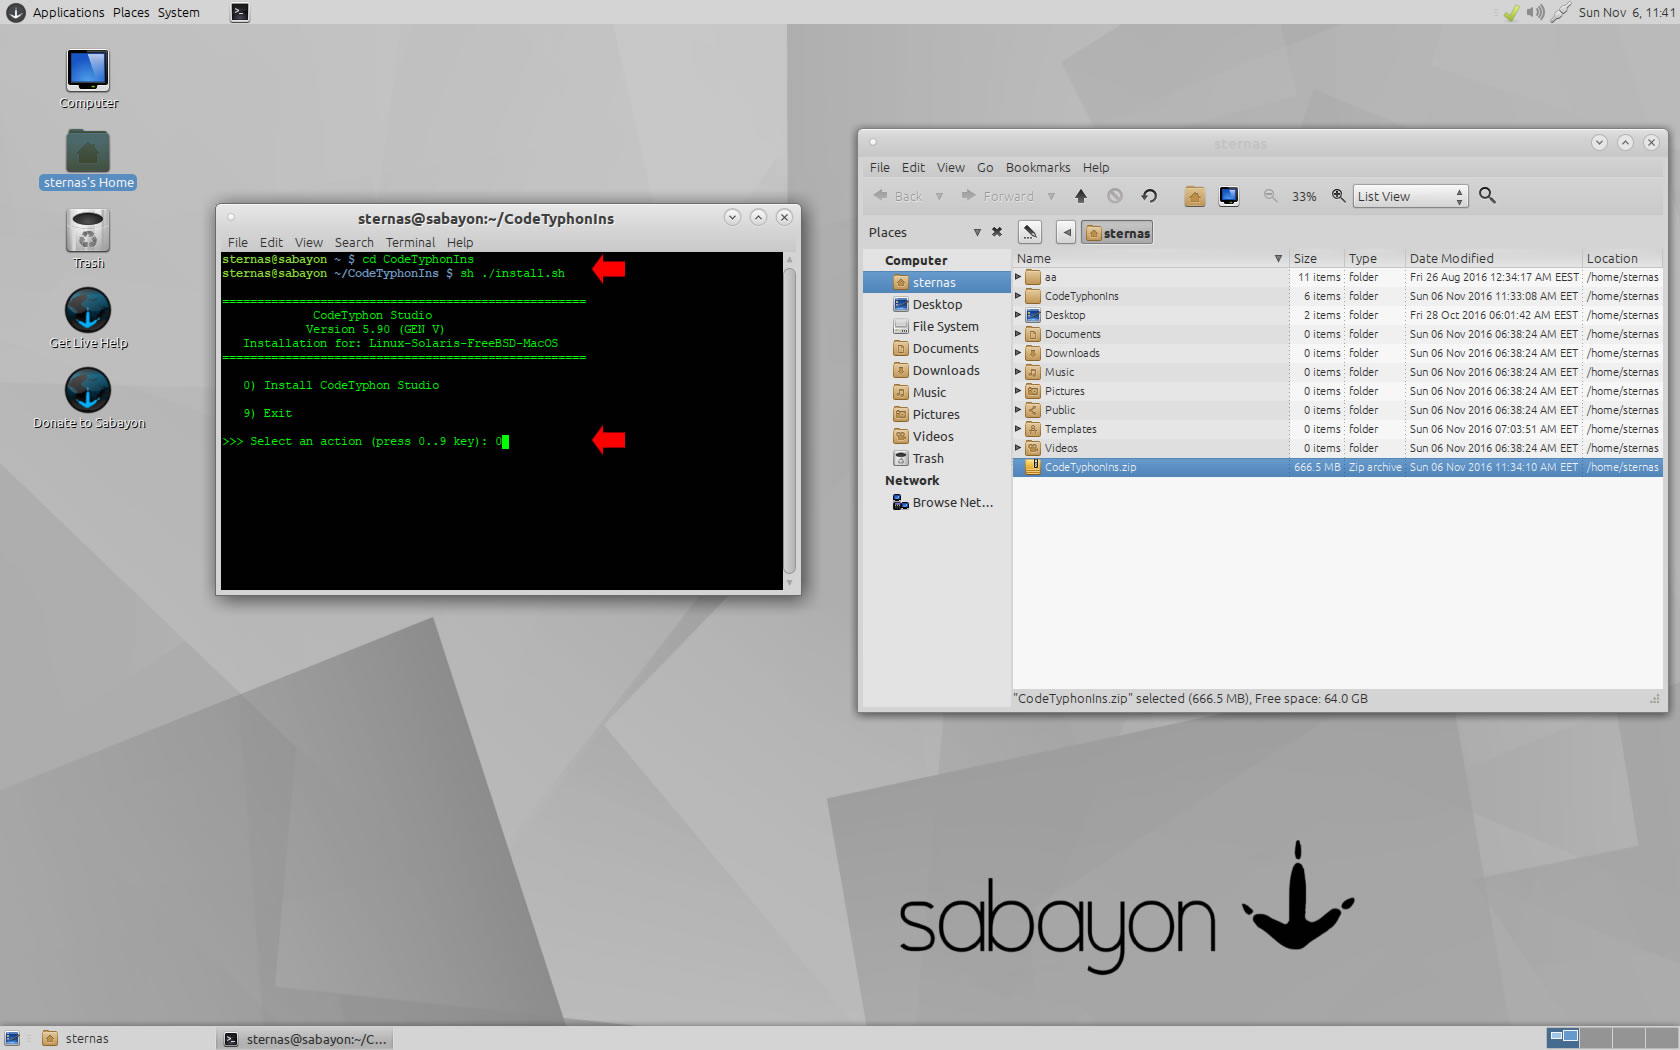This screenshot has width=1680, height=1050.
Task: Open the Places pane selector dropdown
Action: (977, 232)
